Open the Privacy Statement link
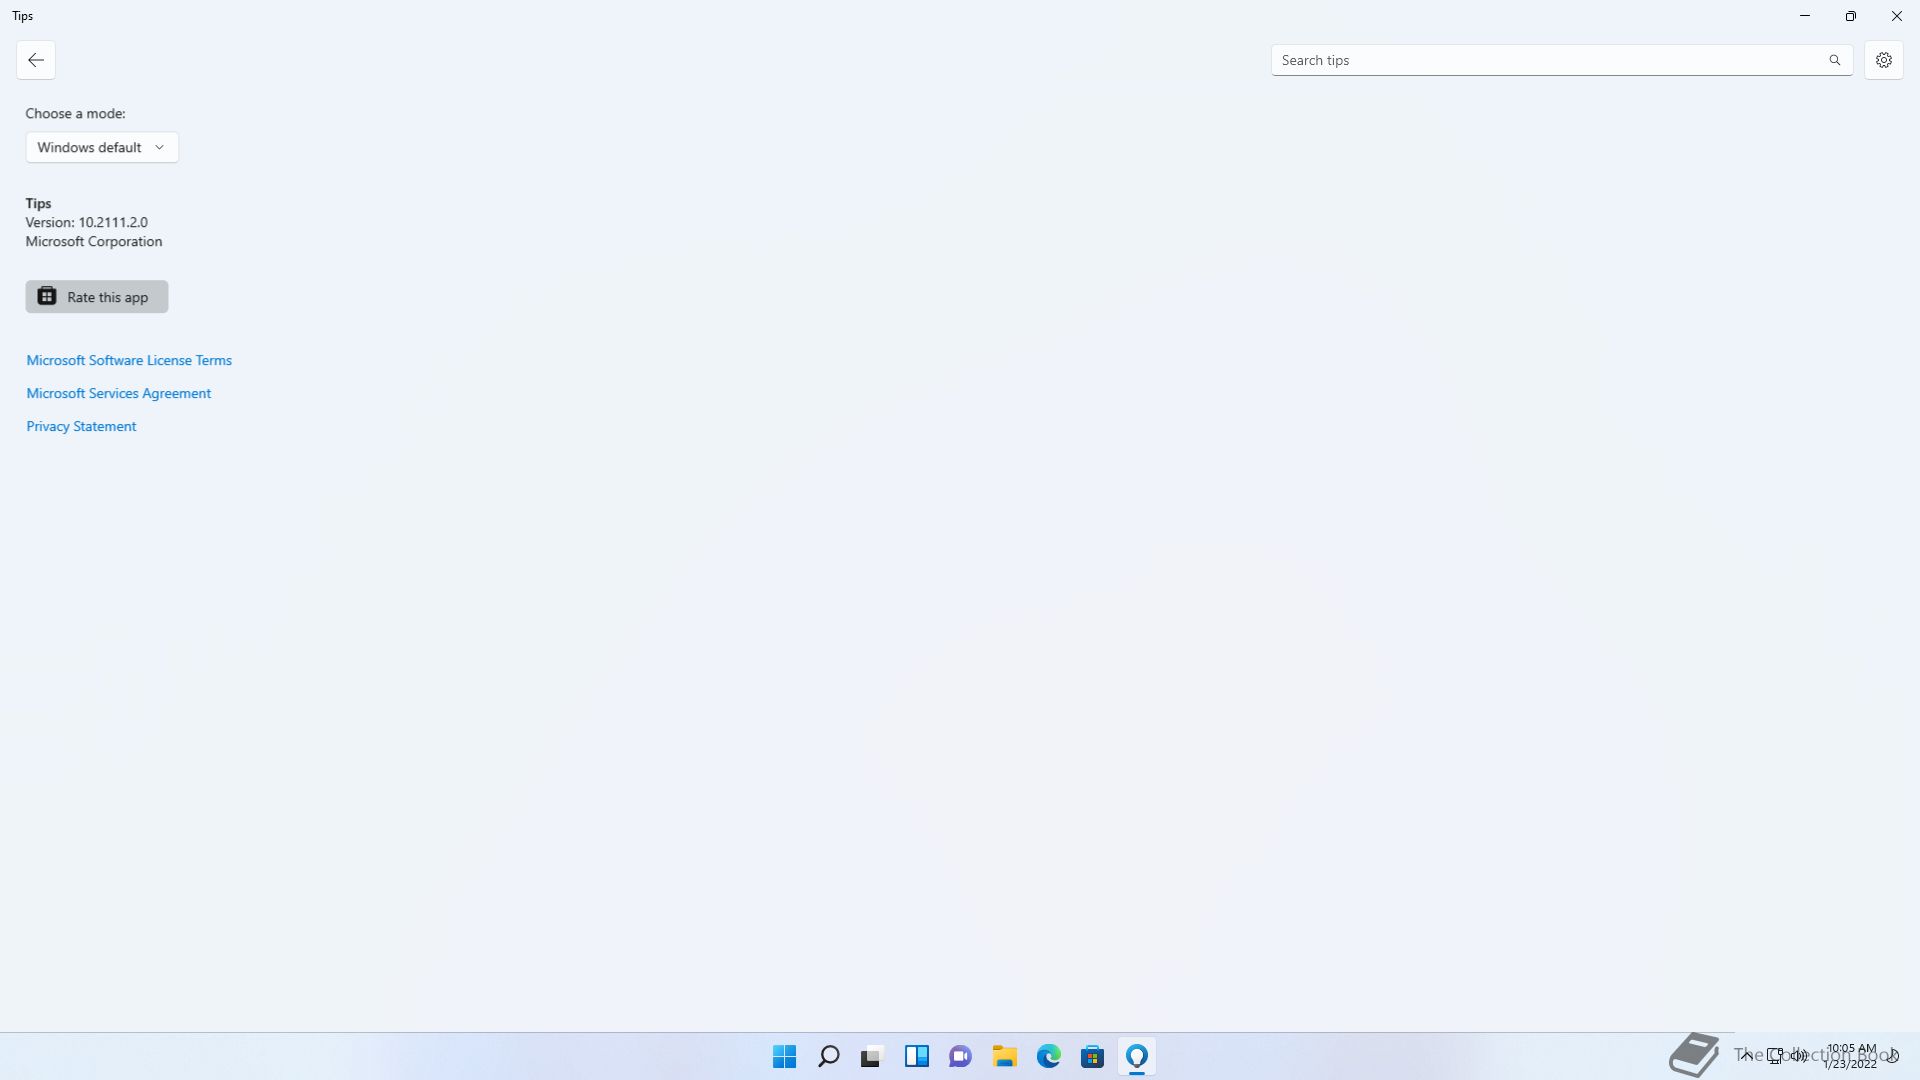The image size is (1920, 1080). (81, 426)
